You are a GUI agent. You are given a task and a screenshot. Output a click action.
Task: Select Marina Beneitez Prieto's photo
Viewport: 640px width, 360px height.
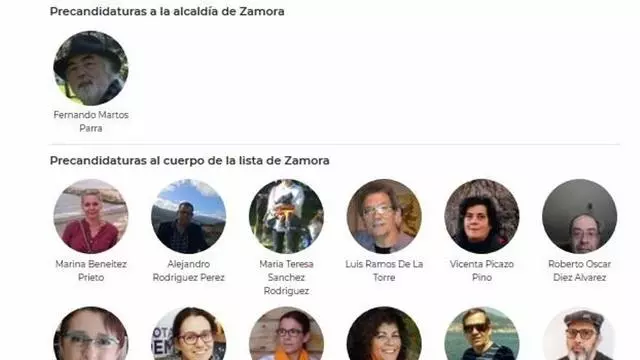point(91,216)
